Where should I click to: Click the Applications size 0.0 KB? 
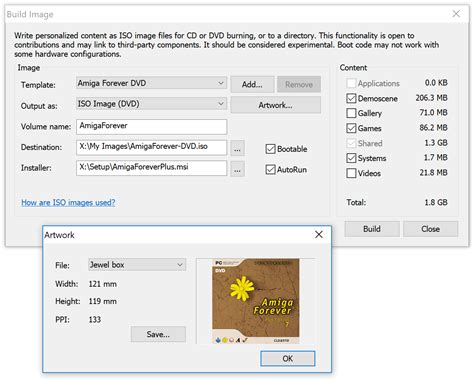tap(436, 82)
